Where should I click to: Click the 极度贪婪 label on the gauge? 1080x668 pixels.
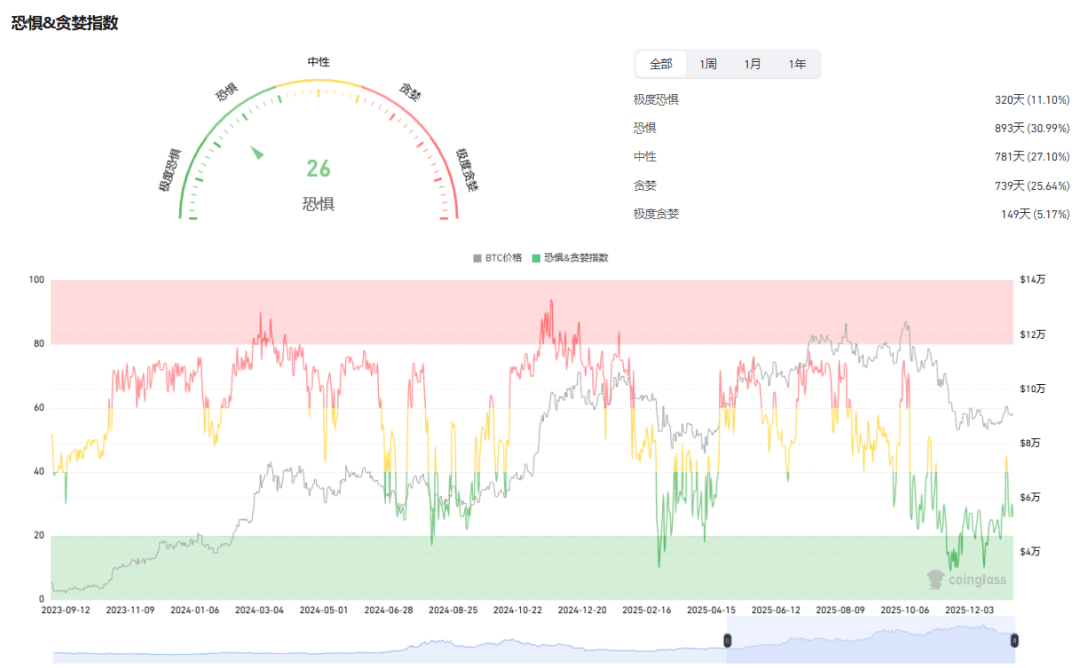coord(467,169)
